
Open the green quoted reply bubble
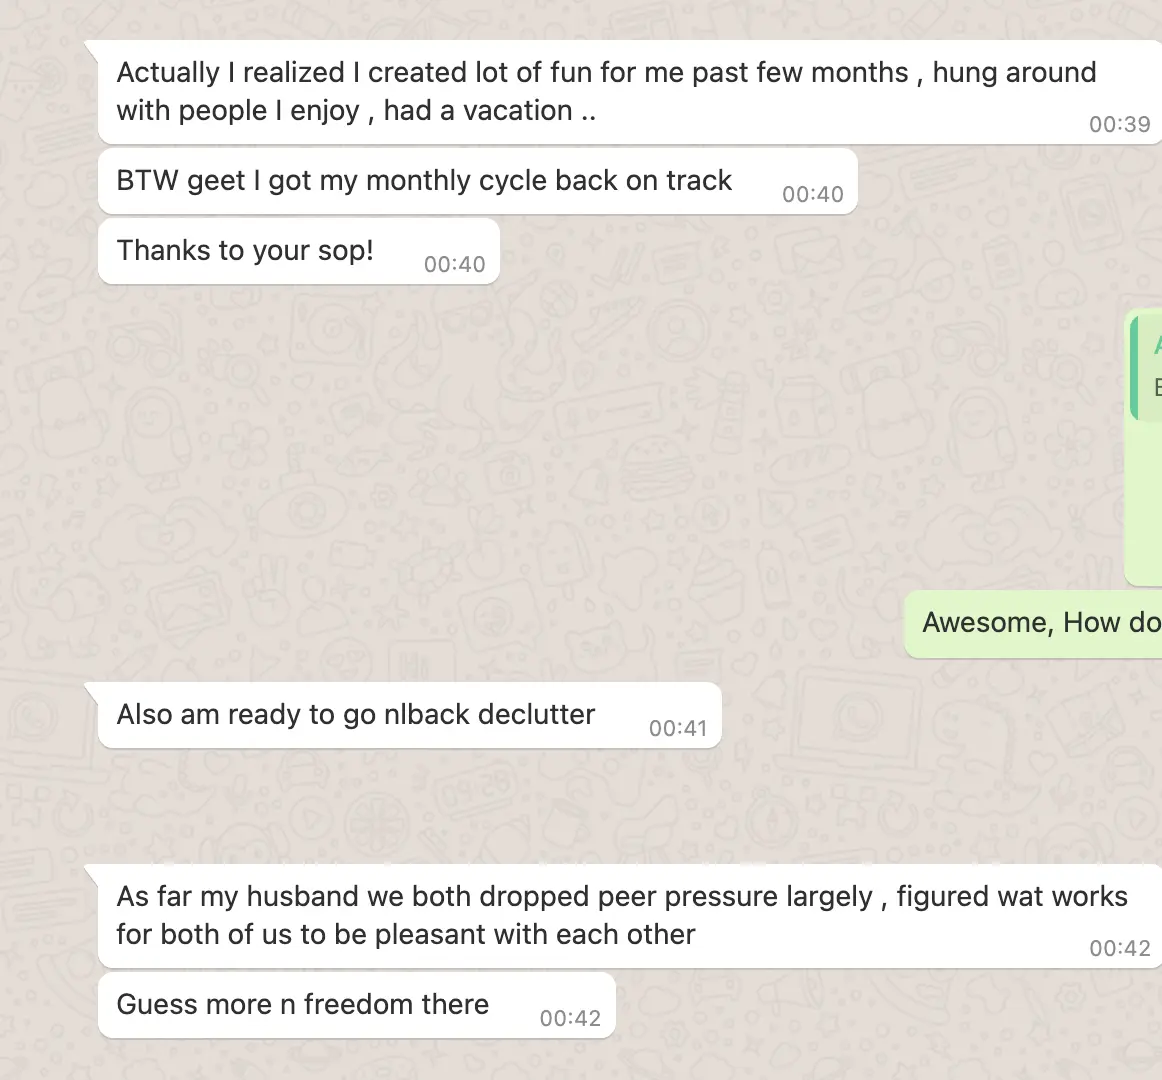pyautogui.click(x=1143, y=448)
